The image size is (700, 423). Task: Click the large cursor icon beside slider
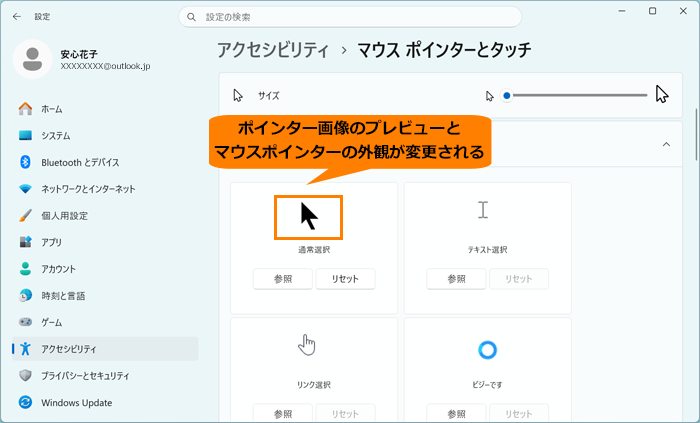pyautogui.click(x=662, y=95)
